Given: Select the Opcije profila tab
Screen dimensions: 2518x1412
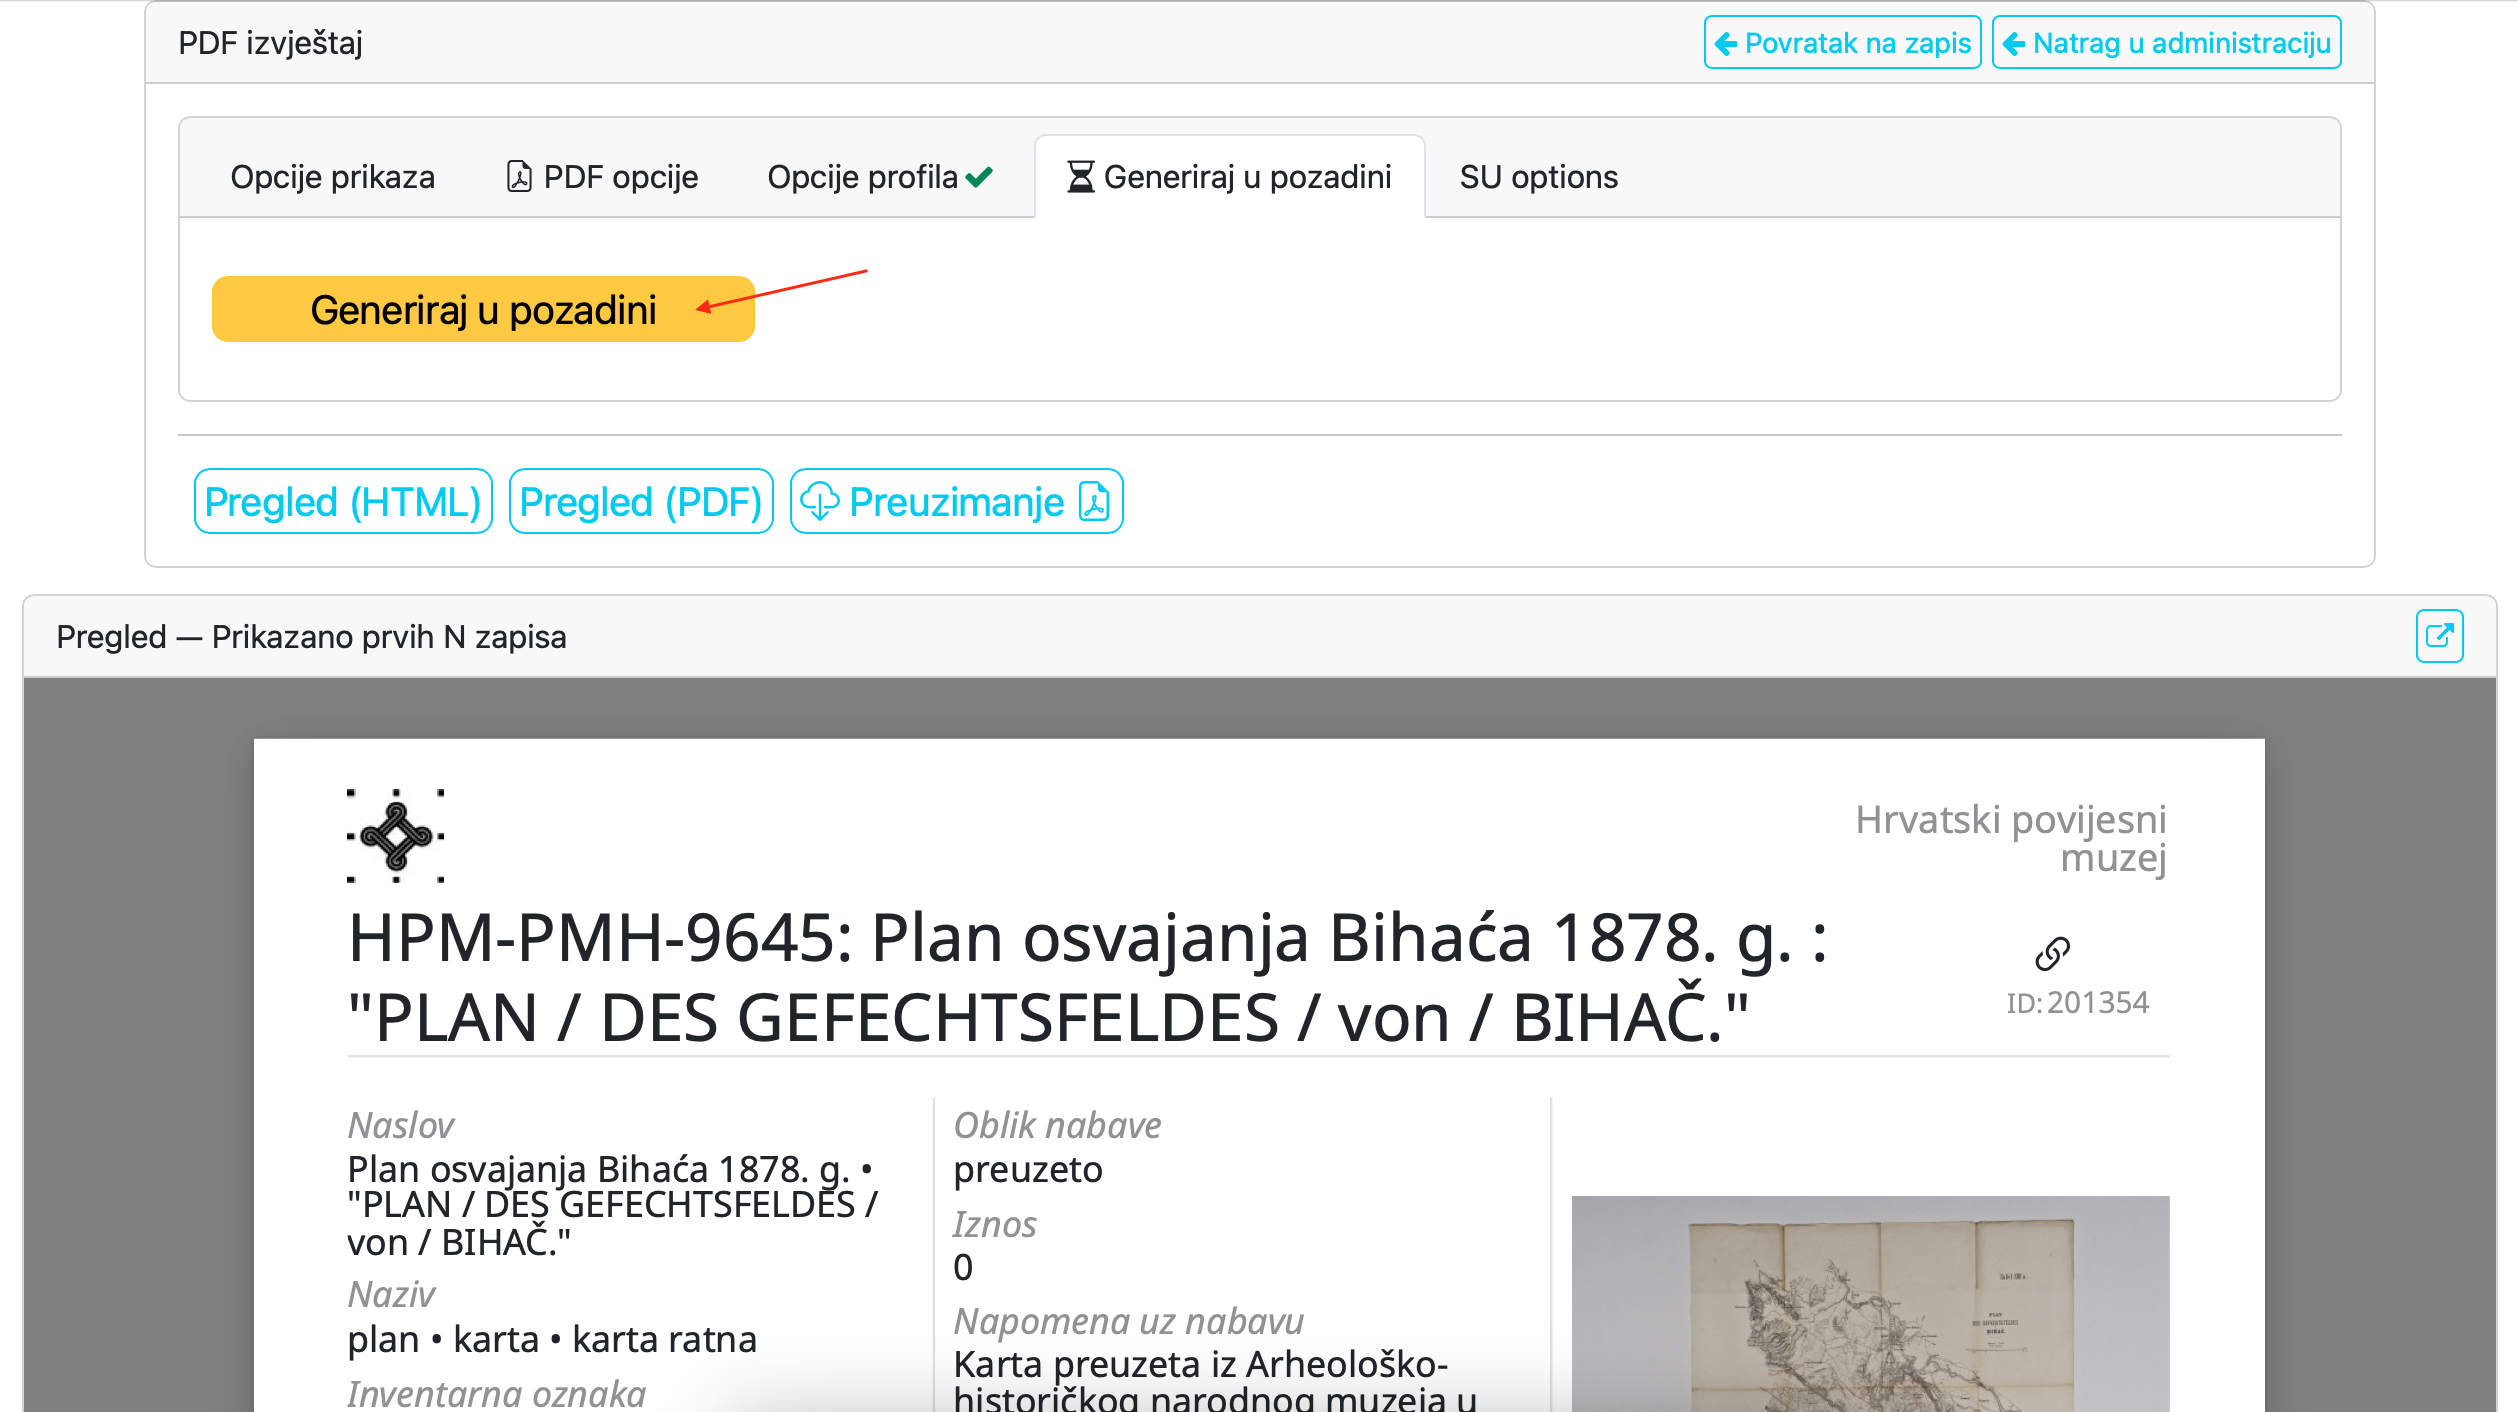Looking at the screenshot, I should [880, 177].
